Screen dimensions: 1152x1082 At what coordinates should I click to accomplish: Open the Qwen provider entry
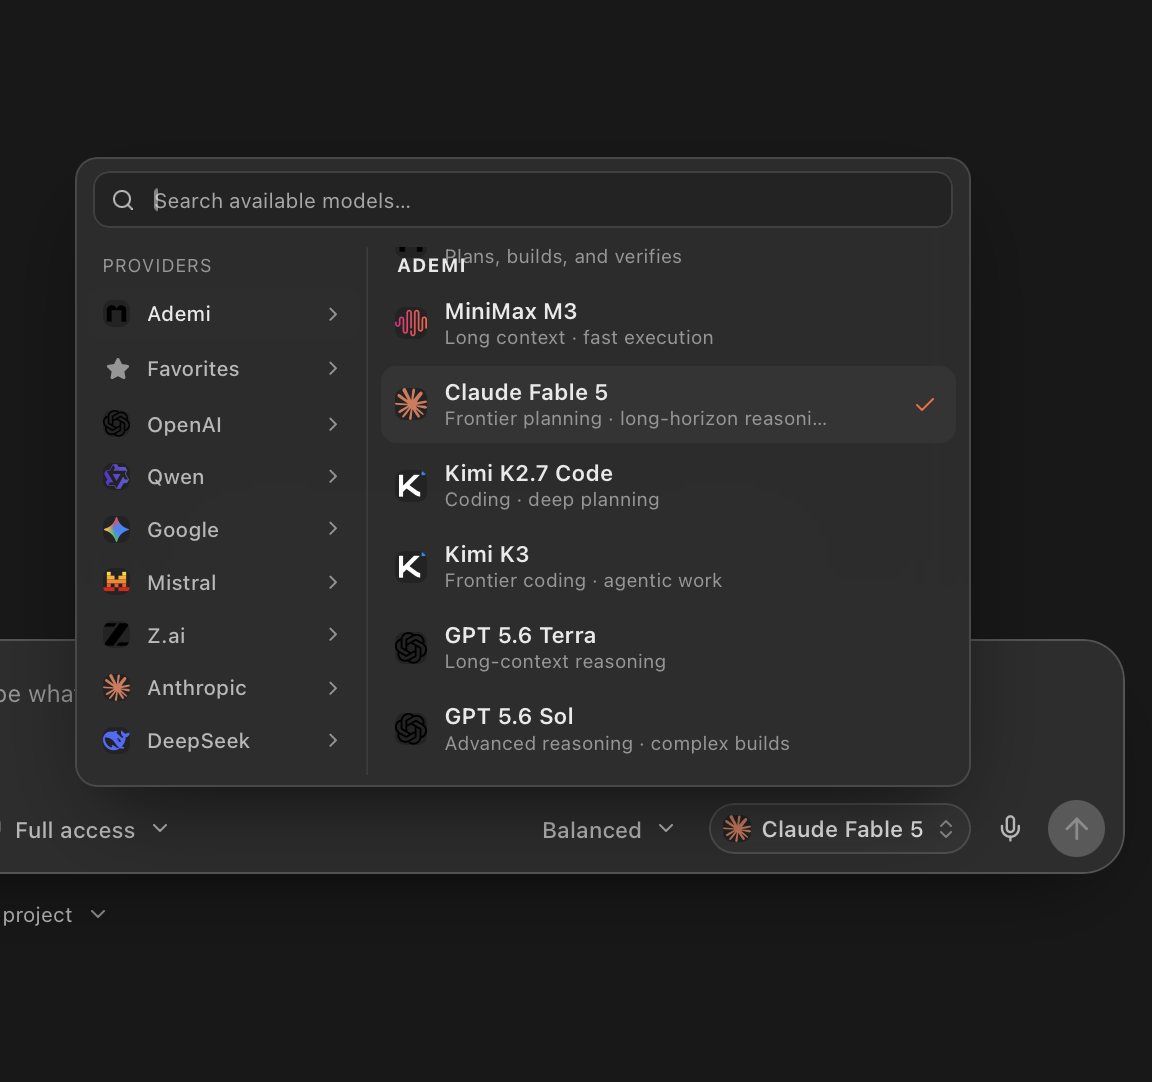coord(222,477)
